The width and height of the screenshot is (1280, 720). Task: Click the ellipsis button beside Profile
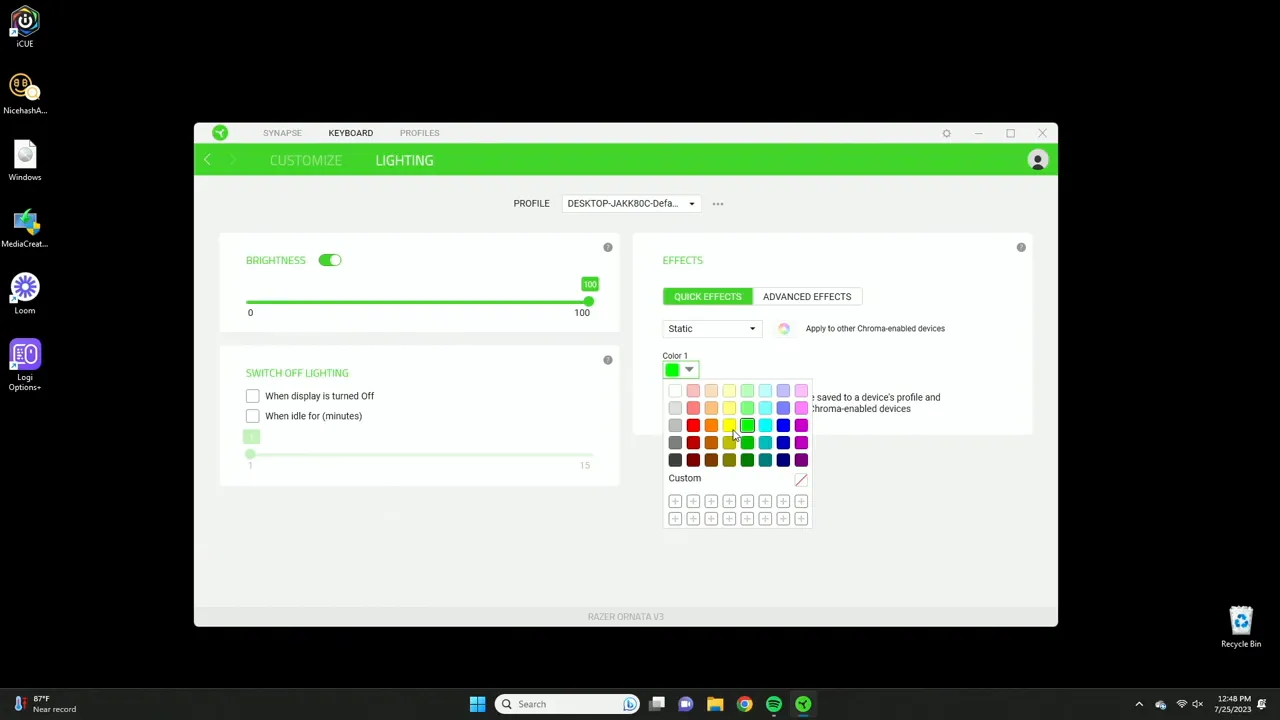coord(717,203)
